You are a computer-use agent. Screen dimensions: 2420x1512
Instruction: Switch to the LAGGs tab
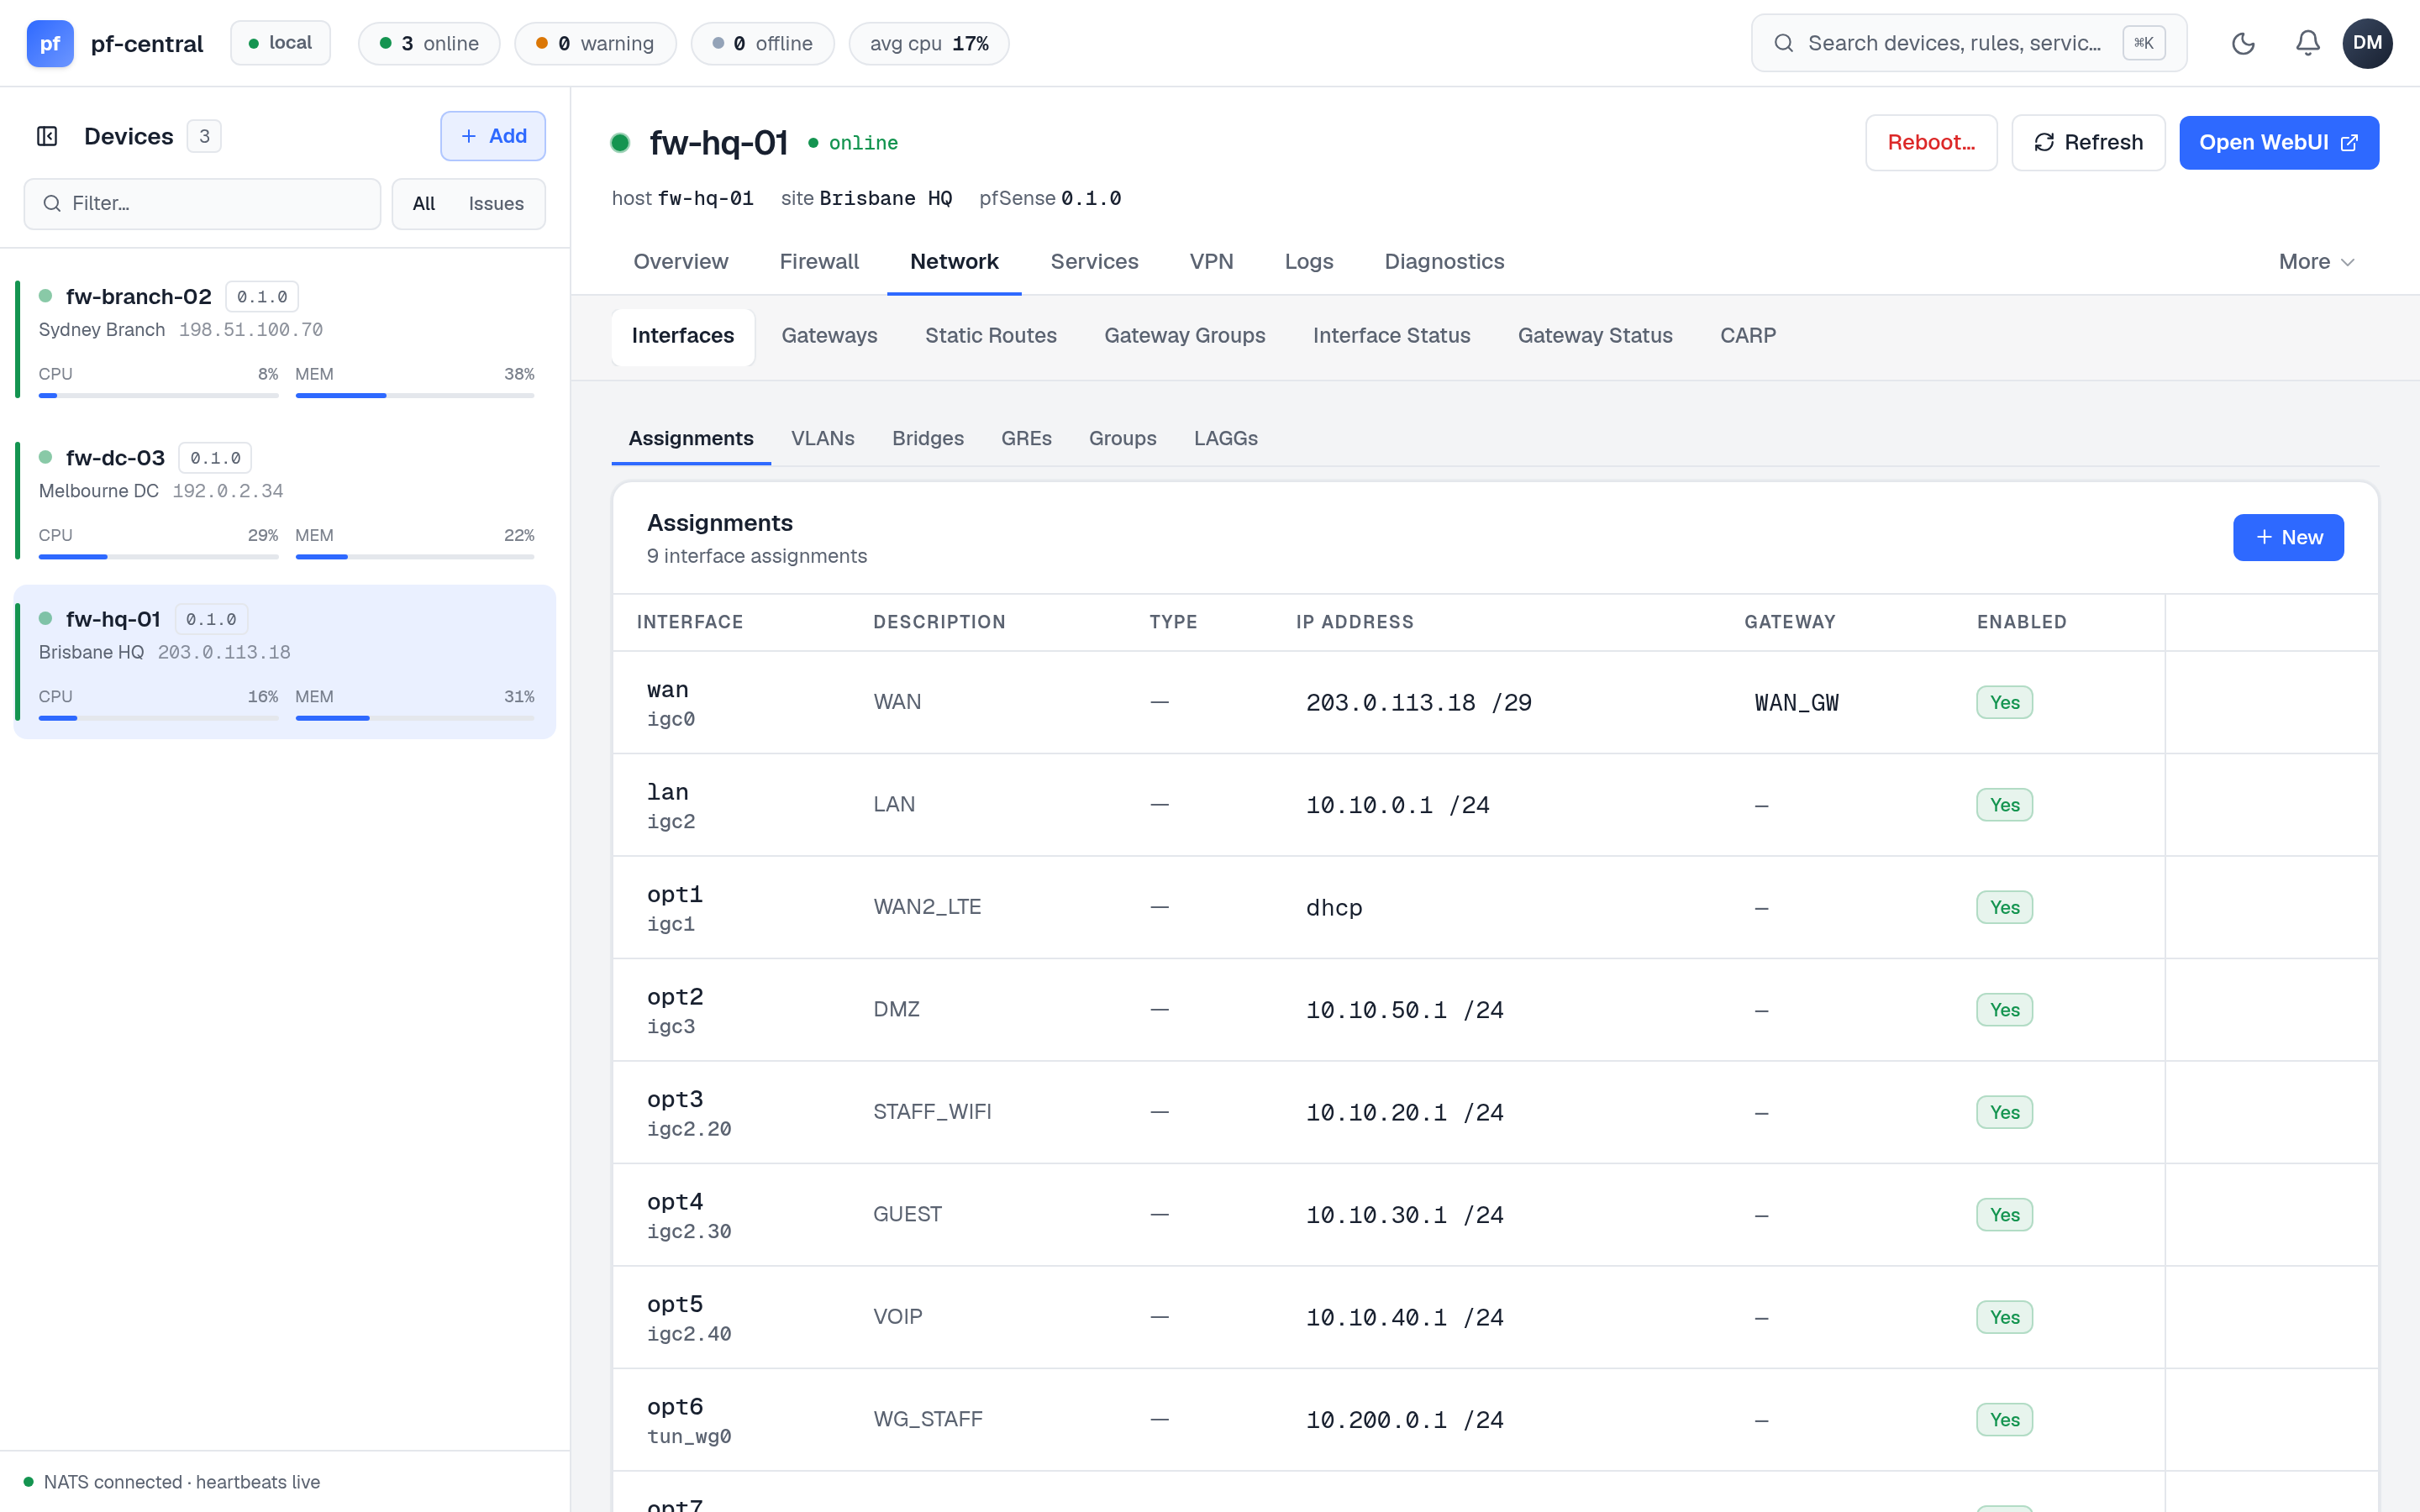coord(1226,438)
